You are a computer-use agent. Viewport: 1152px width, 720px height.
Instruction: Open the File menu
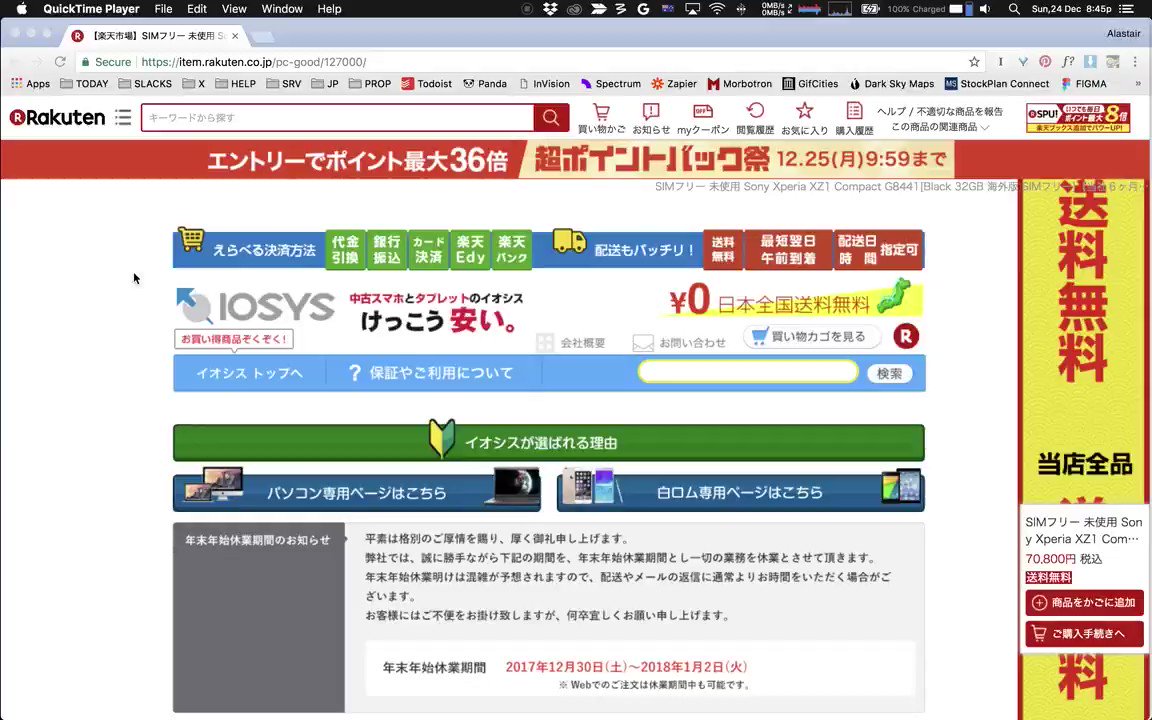(163, 9)
